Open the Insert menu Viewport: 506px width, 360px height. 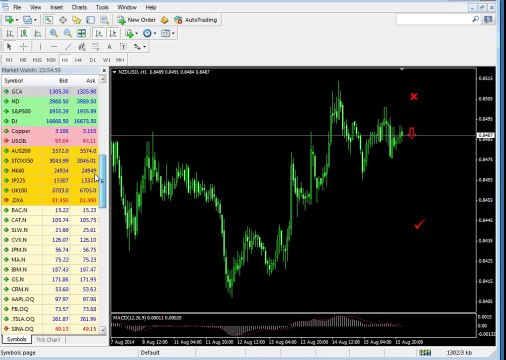(56, 7)
